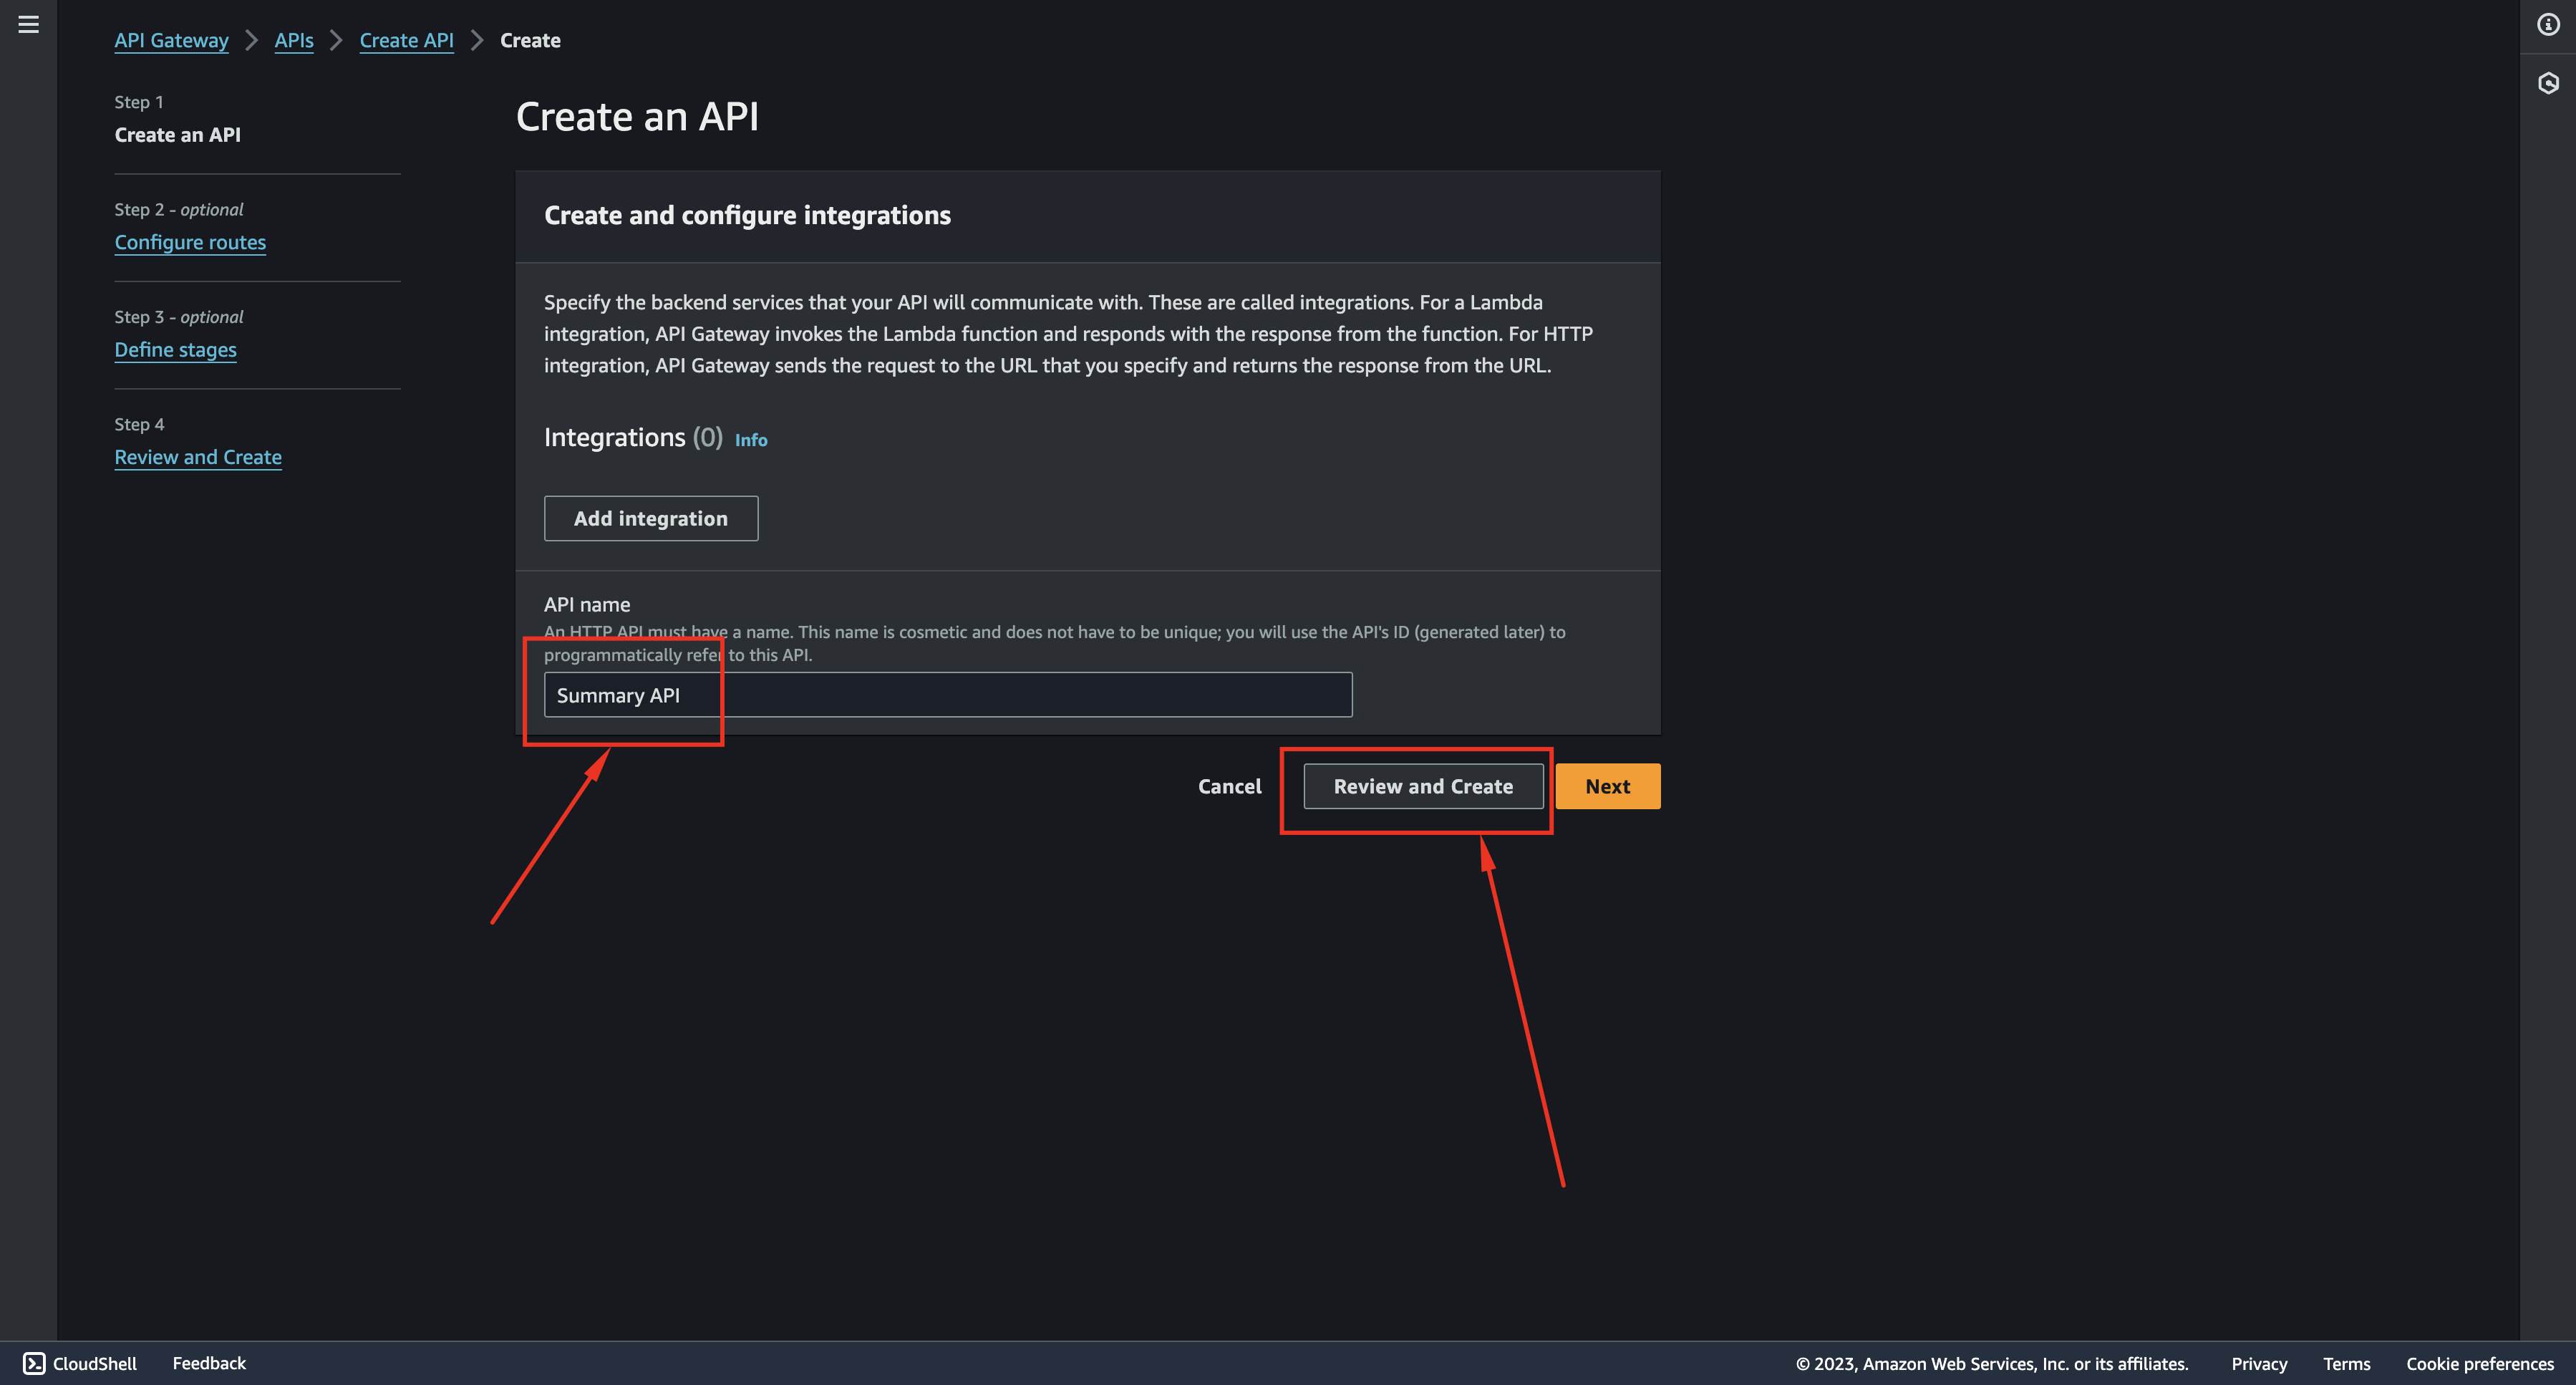This screenshot has height=1385, width=2576.
Task: Click the Review and Create button
Action: [1423, 786]
